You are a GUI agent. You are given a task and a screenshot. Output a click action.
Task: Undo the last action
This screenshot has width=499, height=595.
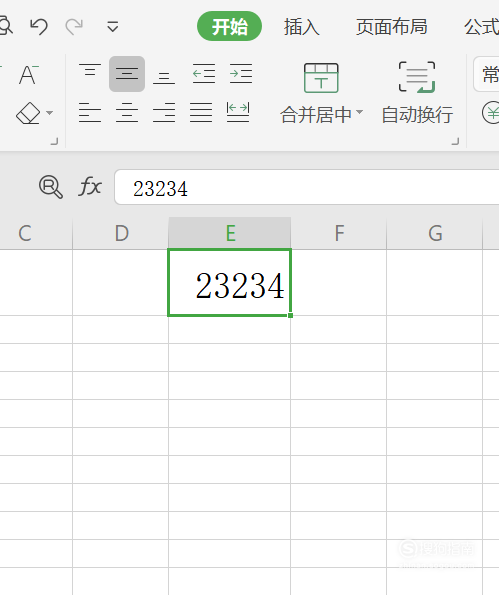pyautogui.click(x=39, y=27)
